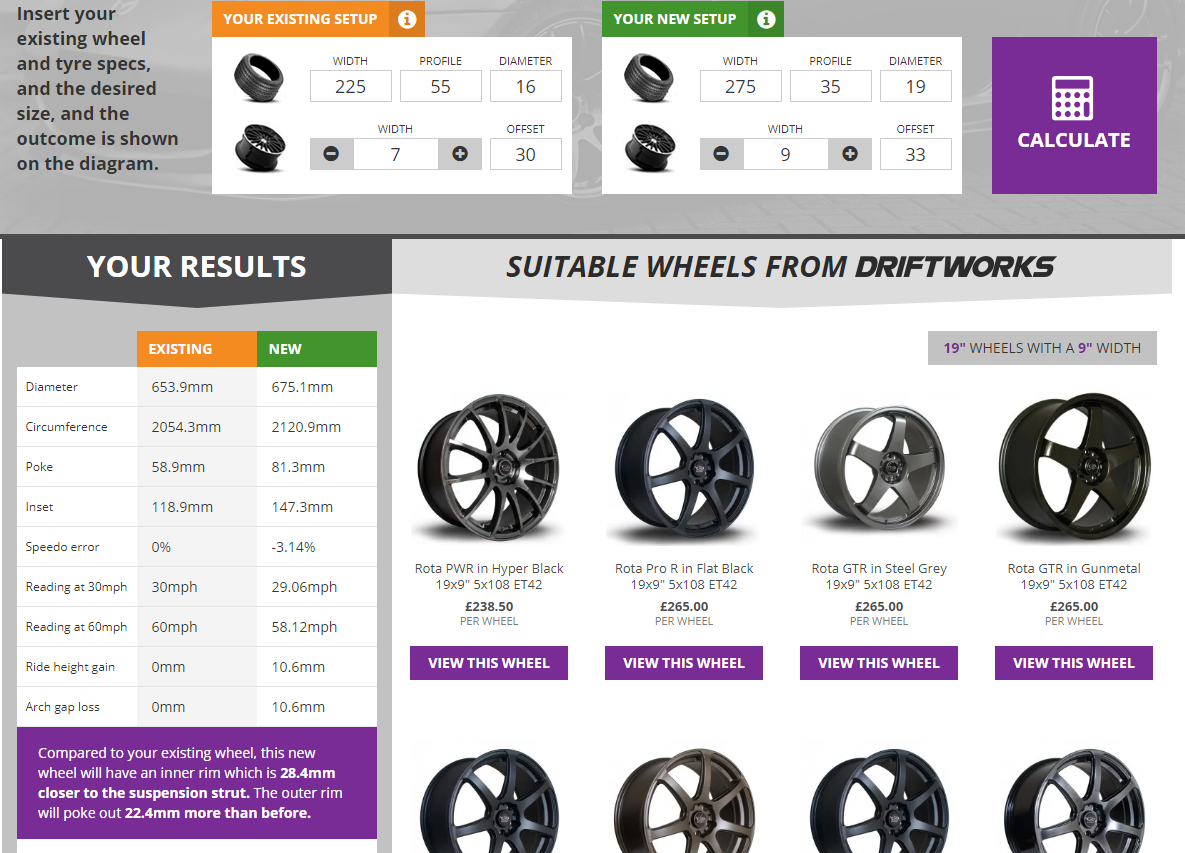
Task: Select existing tyre profile field showing 55
Action: 441,86
